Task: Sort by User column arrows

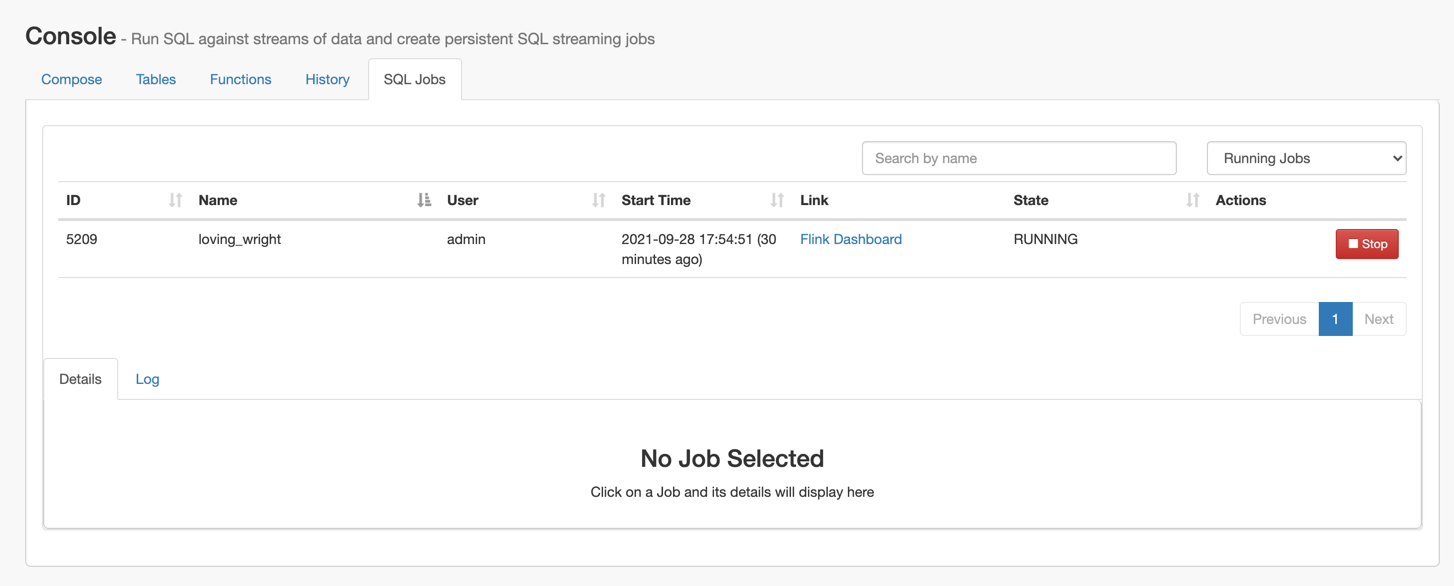Action: coord(599,200)
